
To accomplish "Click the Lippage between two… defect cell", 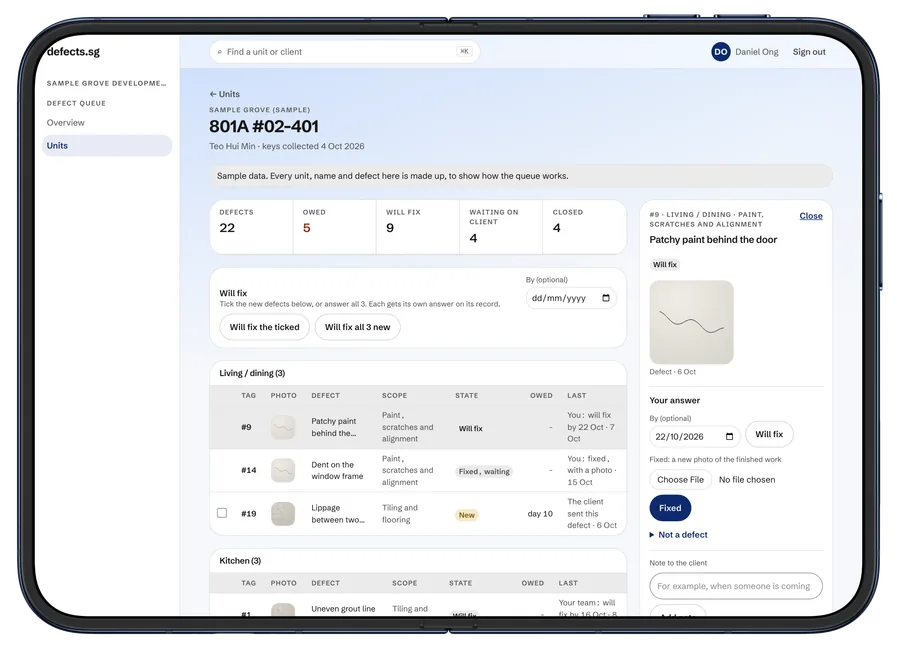I will [x=338, y=514].
